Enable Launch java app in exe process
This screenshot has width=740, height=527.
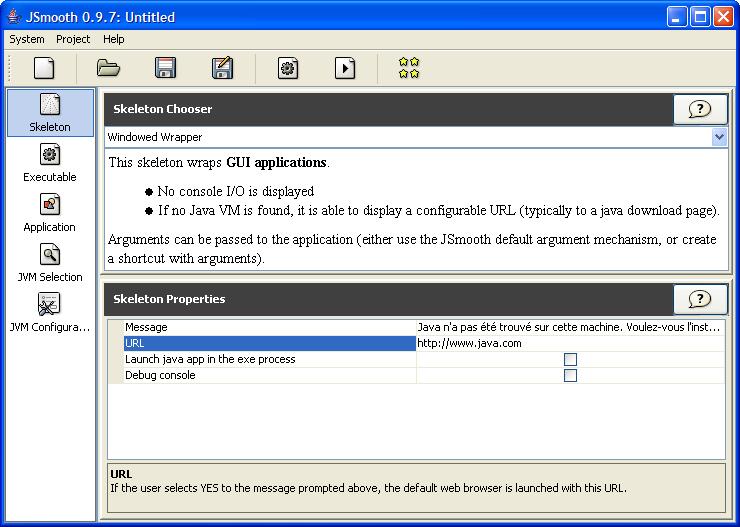(570, 360)
